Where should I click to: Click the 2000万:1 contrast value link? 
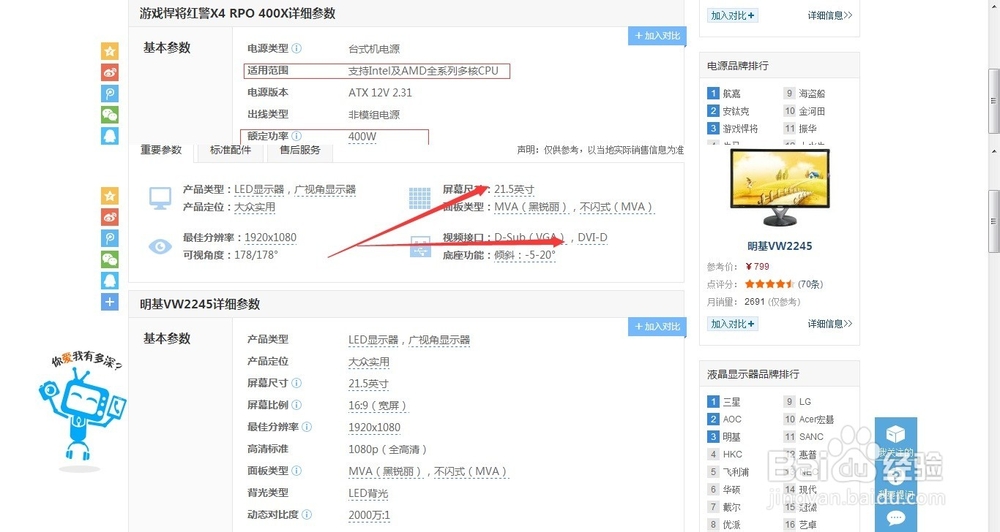coord(369,515)
